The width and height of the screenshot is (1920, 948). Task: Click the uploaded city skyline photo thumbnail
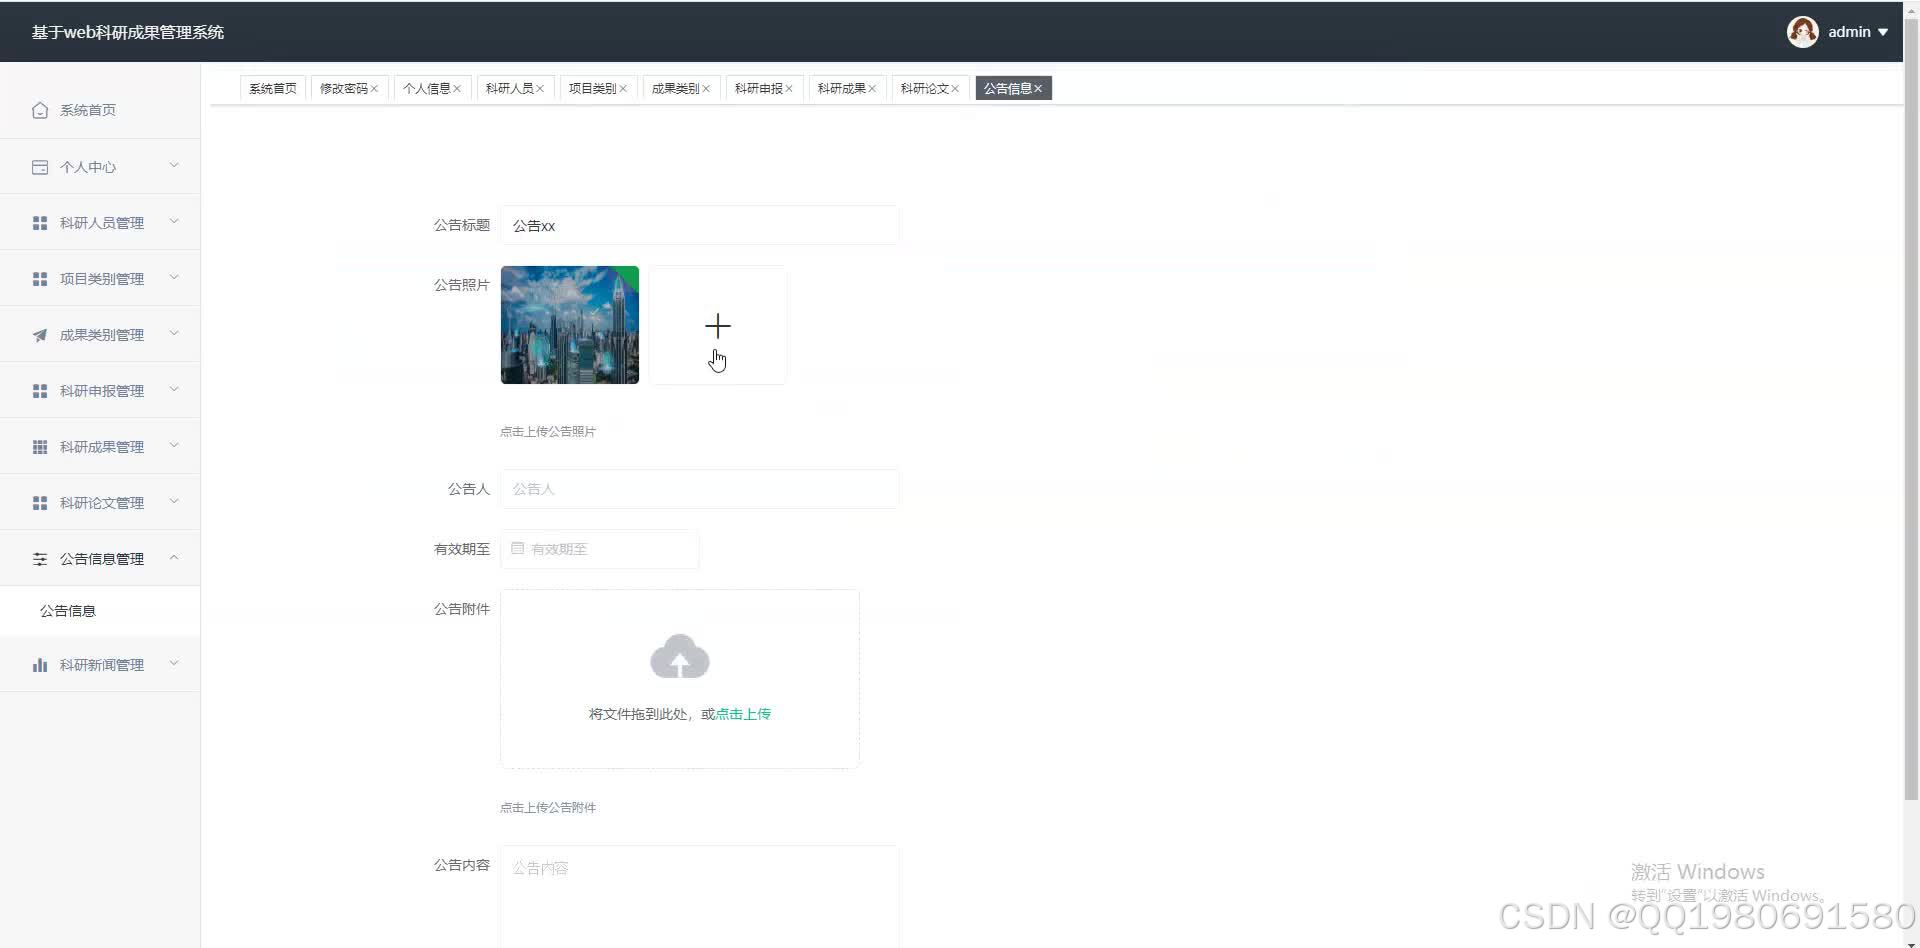point(569,324)
